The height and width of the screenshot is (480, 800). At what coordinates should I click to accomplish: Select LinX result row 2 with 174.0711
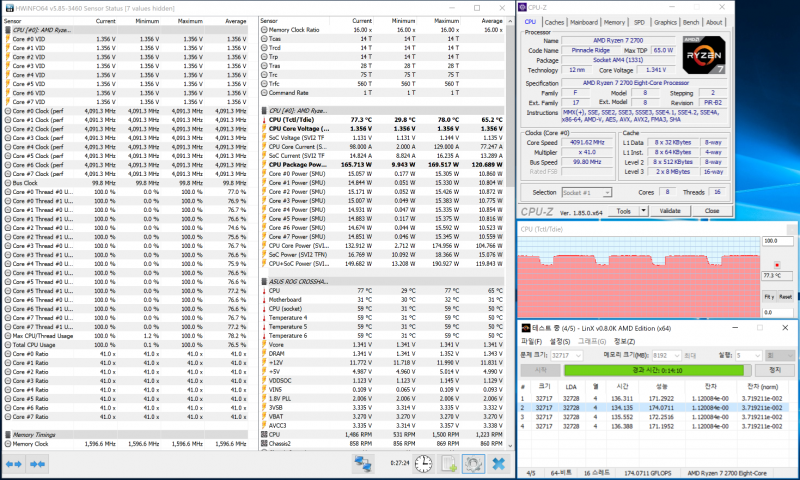tap(654, 408)
